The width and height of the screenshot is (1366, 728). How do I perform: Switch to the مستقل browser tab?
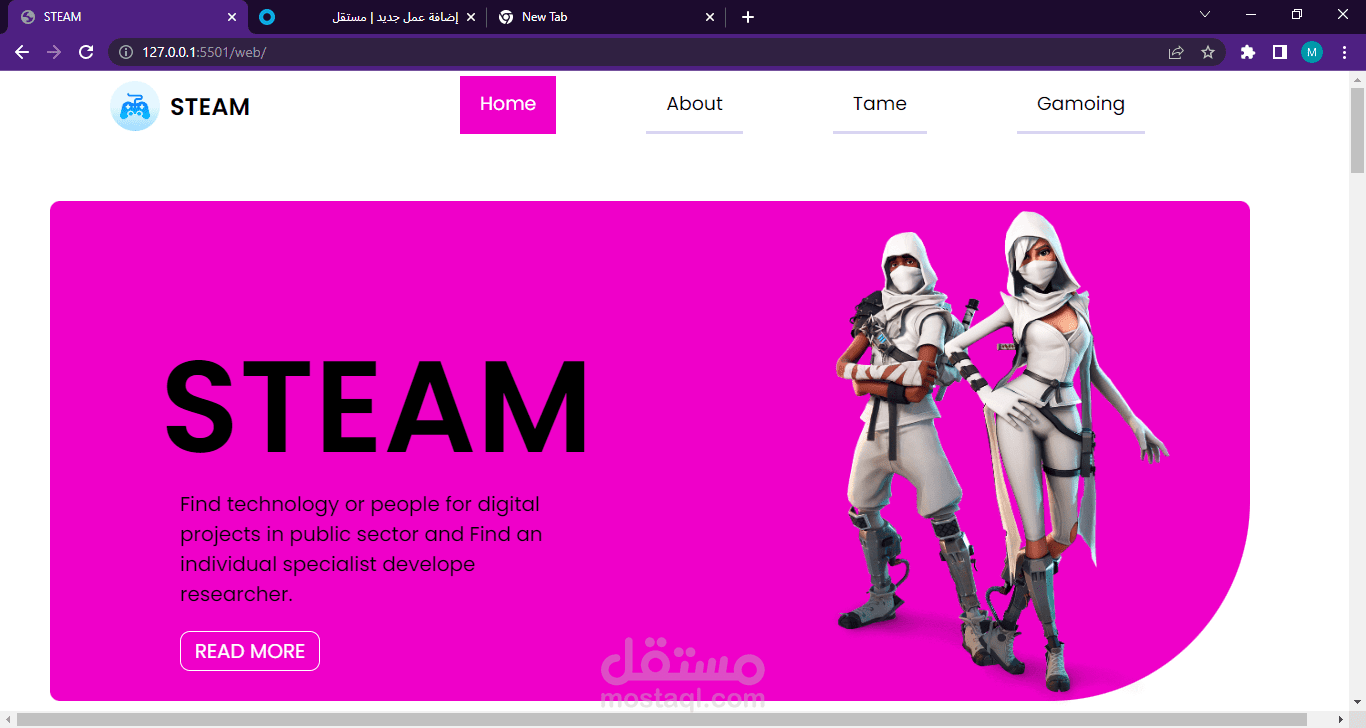coord(368,17)
